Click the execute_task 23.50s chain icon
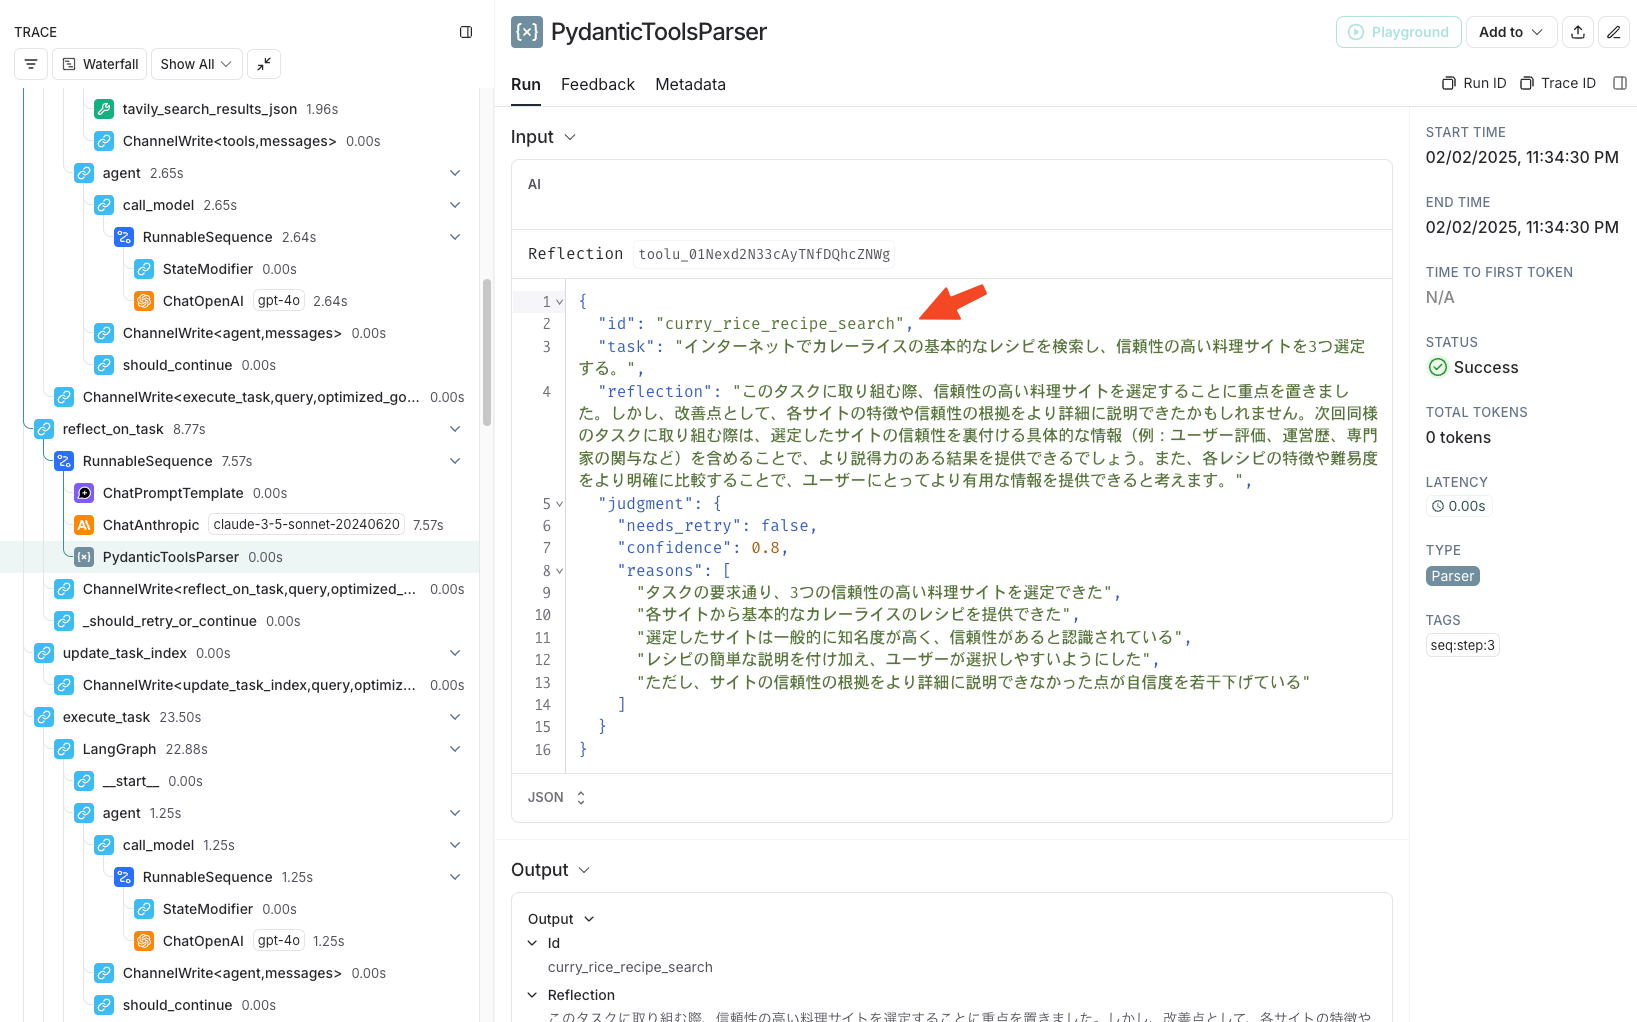Viewport: 1637px width, 1022px height. 44,717
